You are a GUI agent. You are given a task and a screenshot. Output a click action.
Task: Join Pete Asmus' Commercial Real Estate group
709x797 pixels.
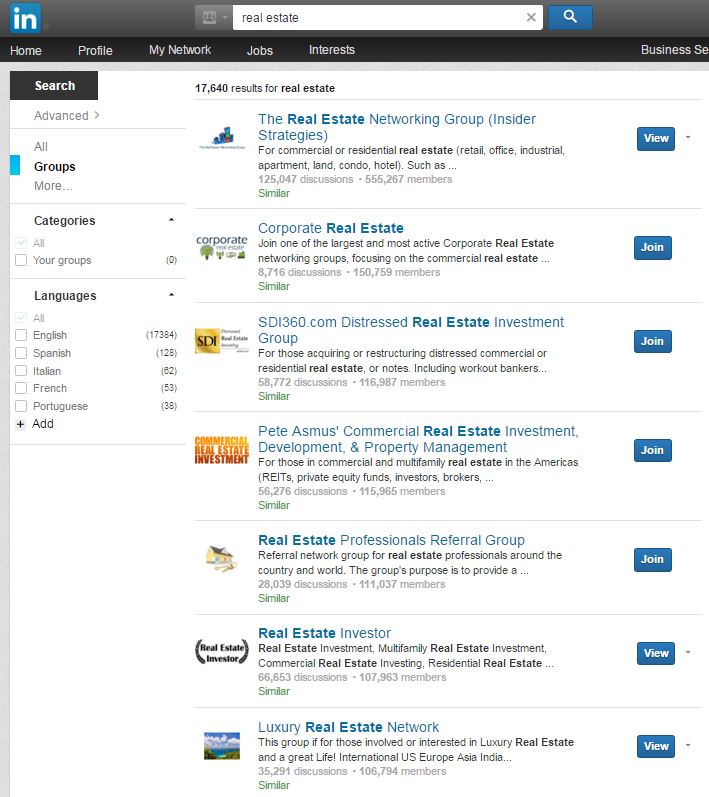pos(652,450)
